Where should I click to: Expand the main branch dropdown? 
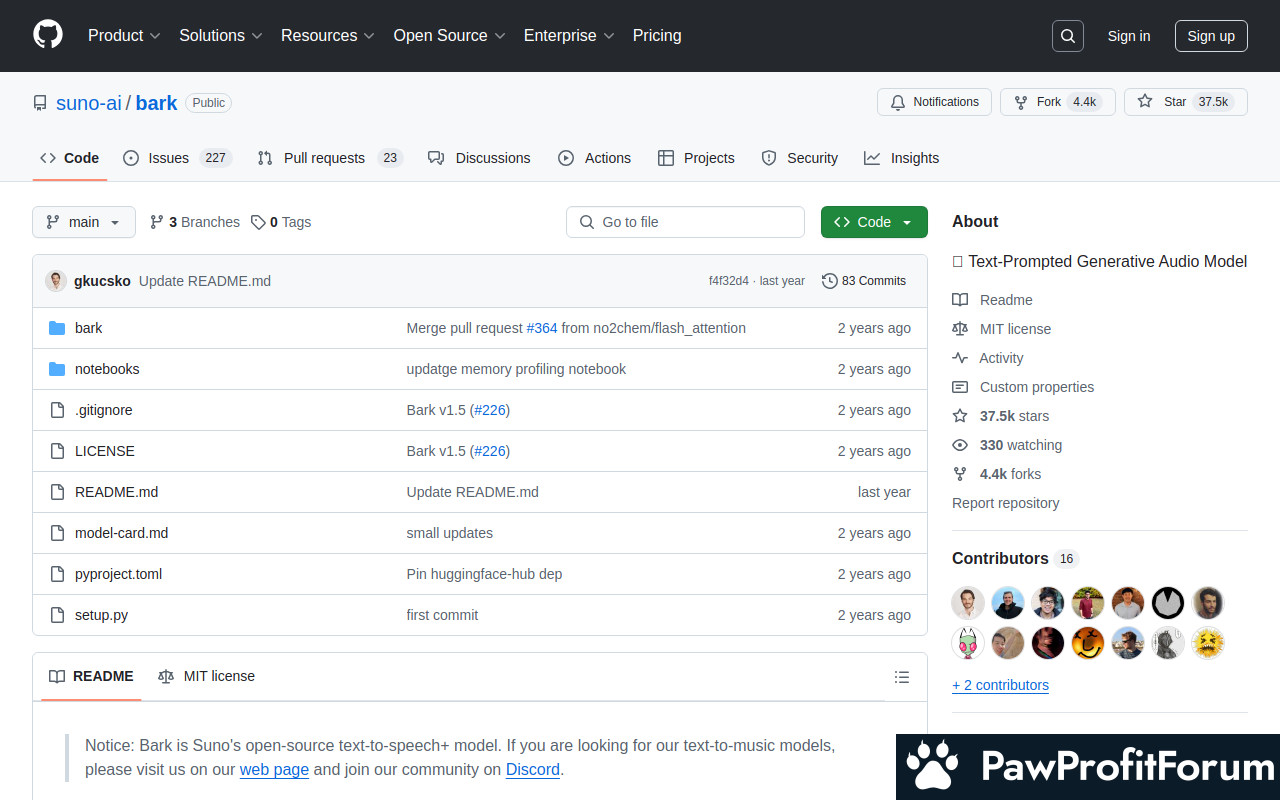pyautogui.click(x=84, y=222)
